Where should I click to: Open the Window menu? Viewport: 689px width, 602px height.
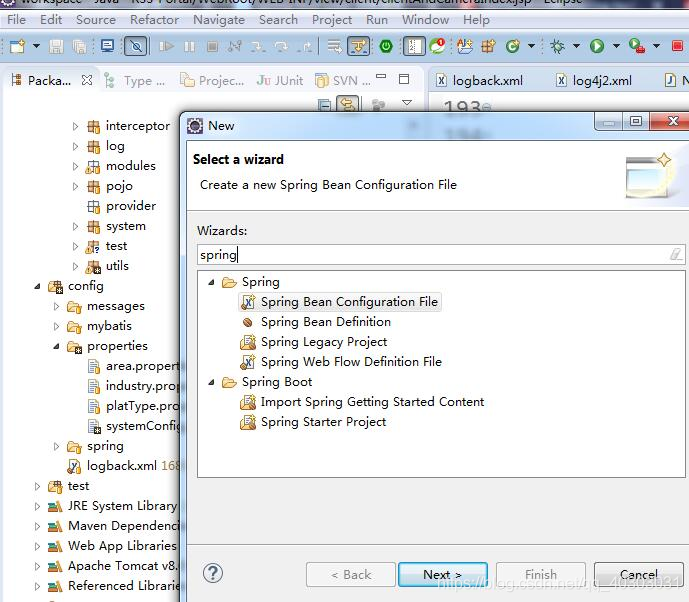(425, 20)
